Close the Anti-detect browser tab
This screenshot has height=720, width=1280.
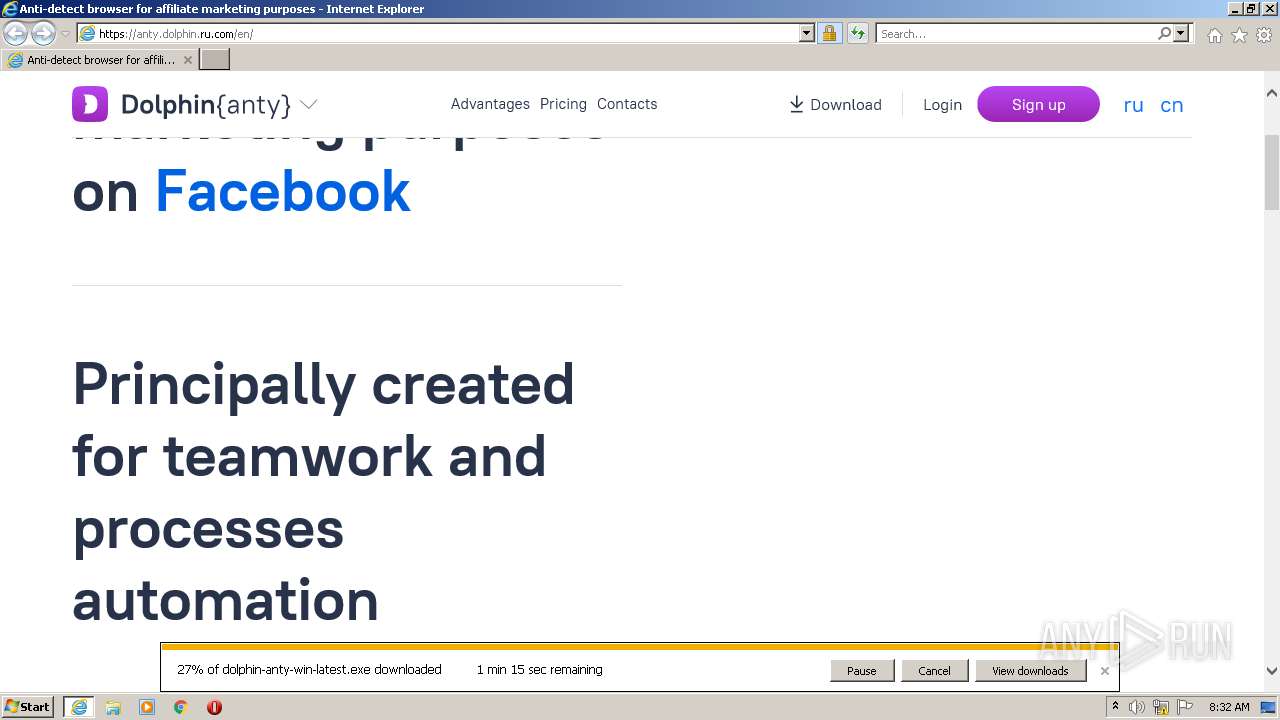[x=187, y=60]
